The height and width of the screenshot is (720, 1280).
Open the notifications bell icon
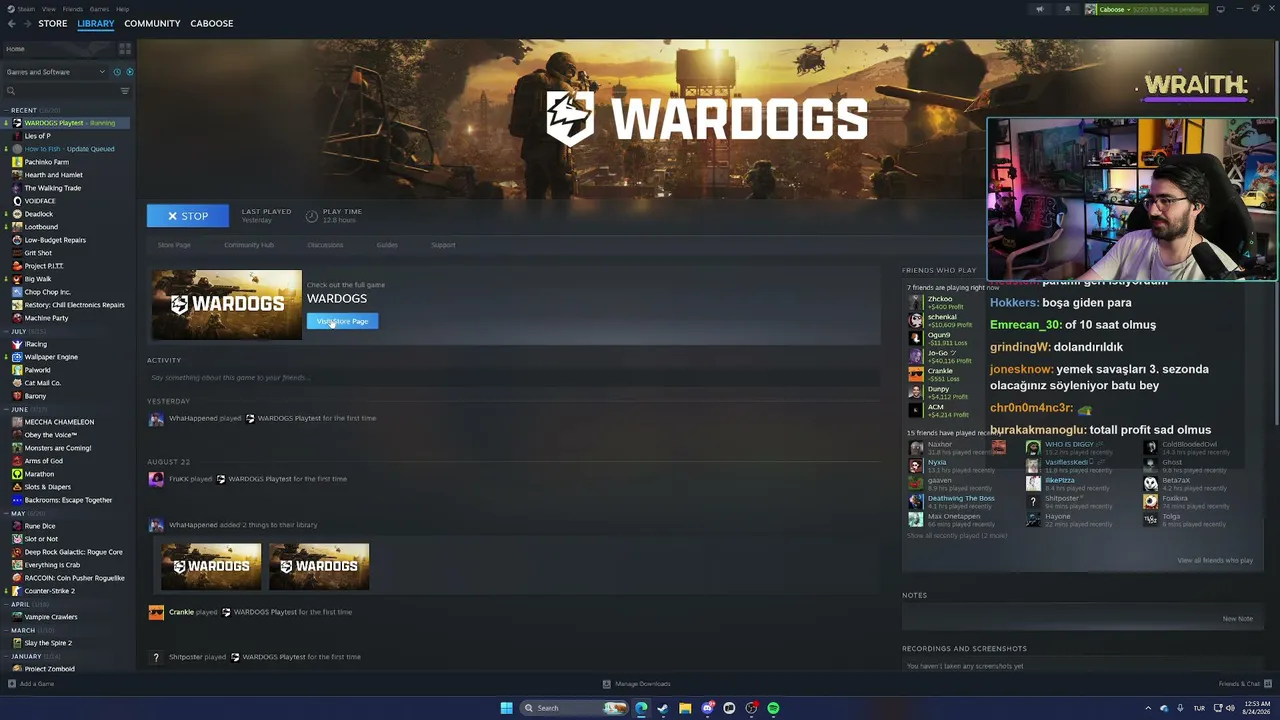1067,9
